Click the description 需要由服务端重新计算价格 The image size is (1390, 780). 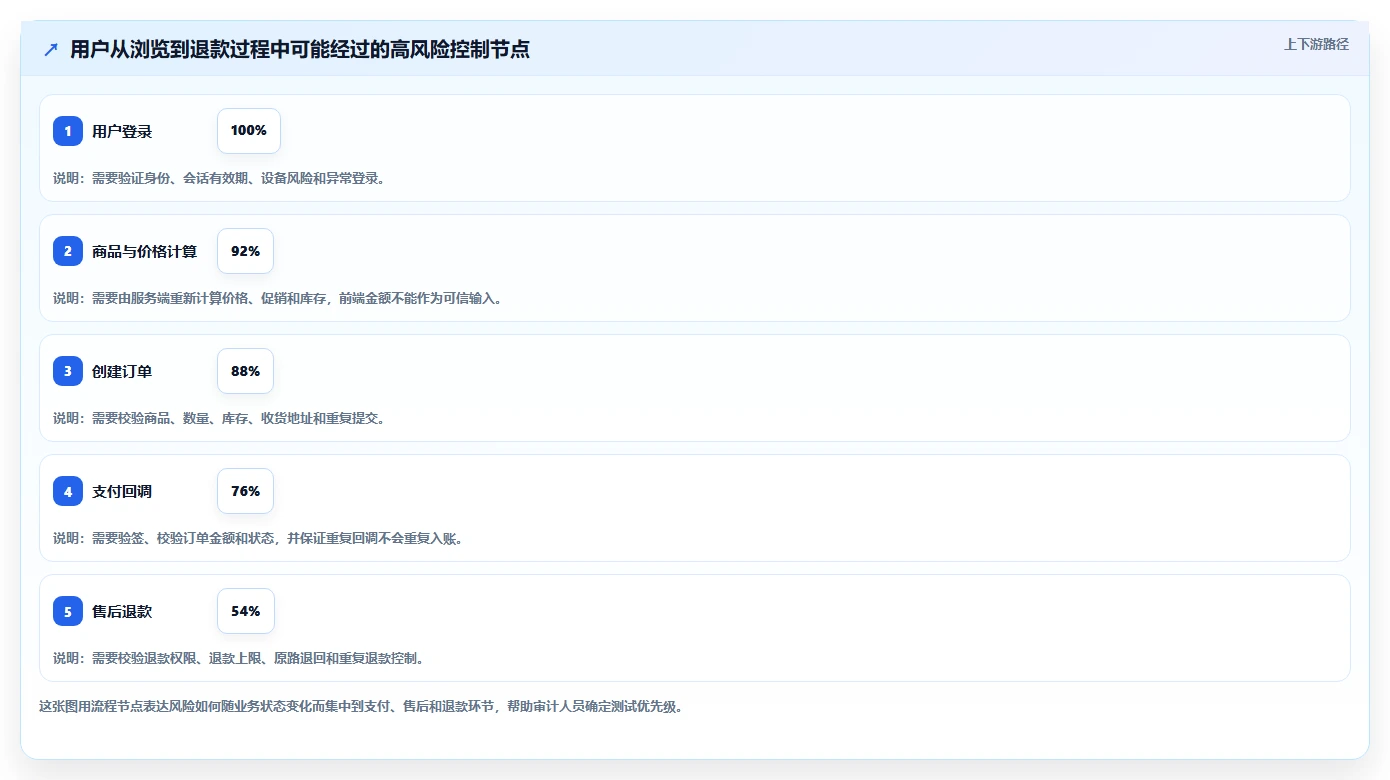click(277, 298)
